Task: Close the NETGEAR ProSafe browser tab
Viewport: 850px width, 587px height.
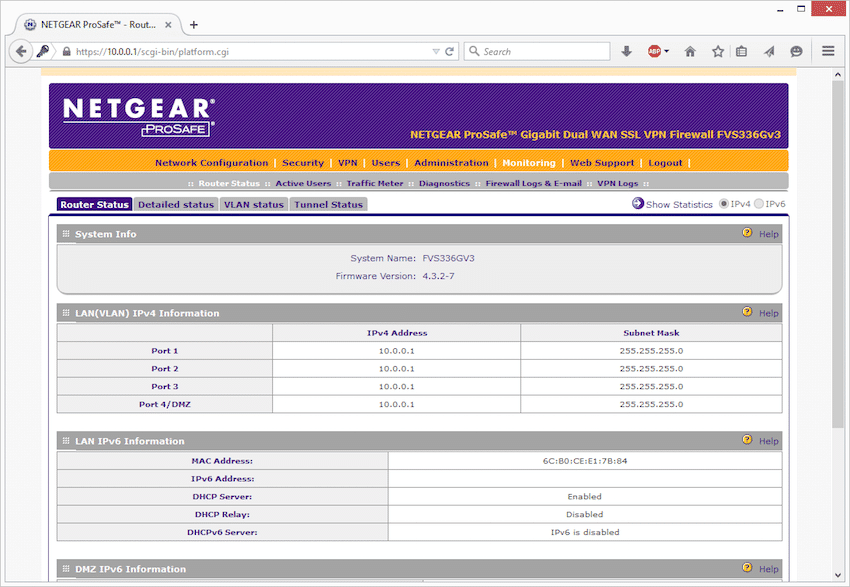Action: click(168, 24)
